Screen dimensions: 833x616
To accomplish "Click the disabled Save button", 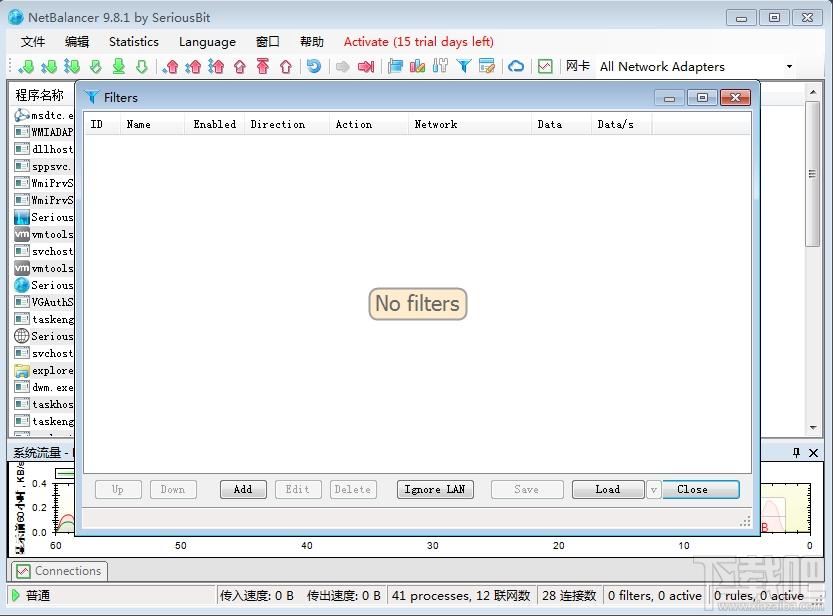I will tap(527, 490).
